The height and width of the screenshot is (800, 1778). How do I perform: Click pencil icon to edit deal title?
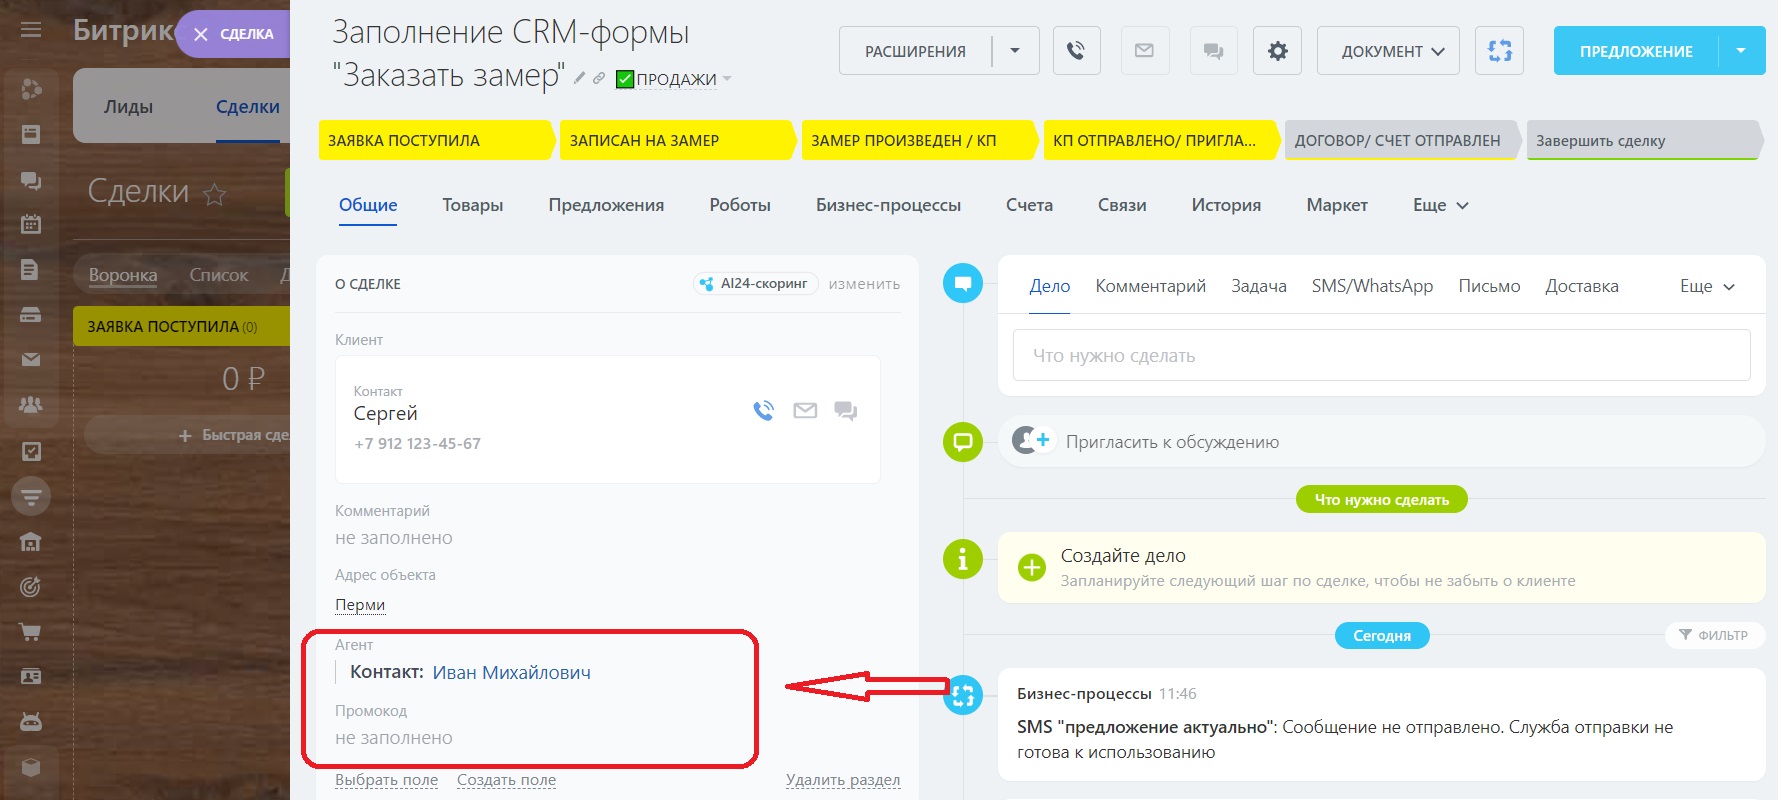[579, 78]
